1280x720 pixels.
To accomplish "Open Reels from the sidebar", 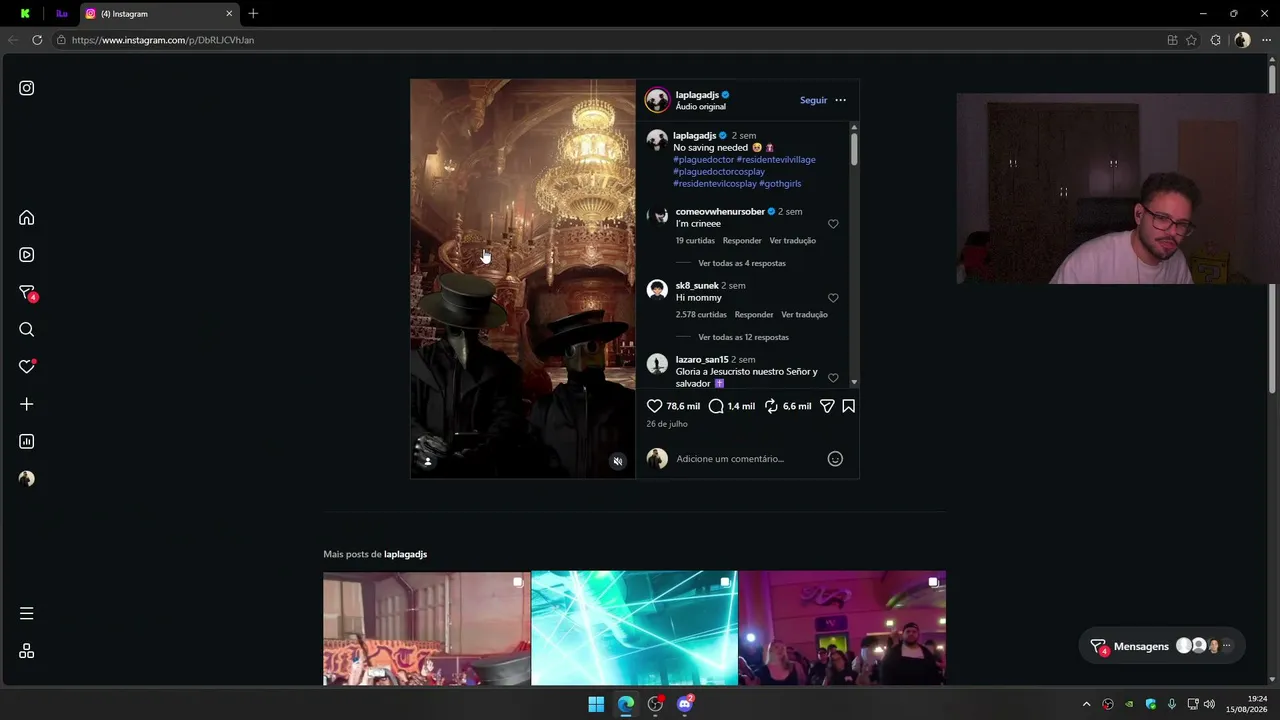I will pos(27,255).
